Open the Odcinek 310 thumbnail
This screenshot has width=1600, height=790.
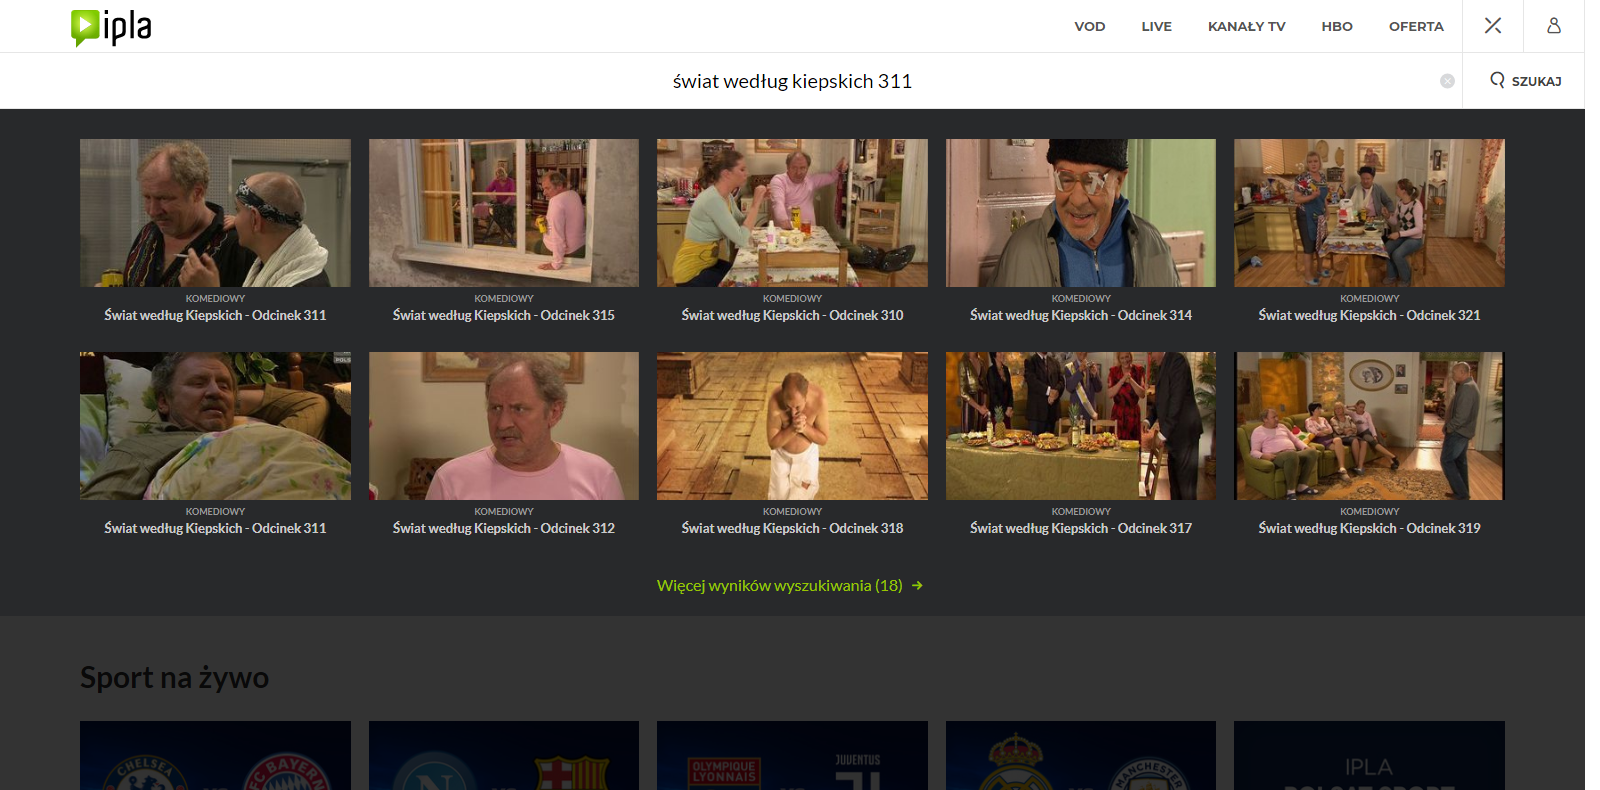pos(792,213)
